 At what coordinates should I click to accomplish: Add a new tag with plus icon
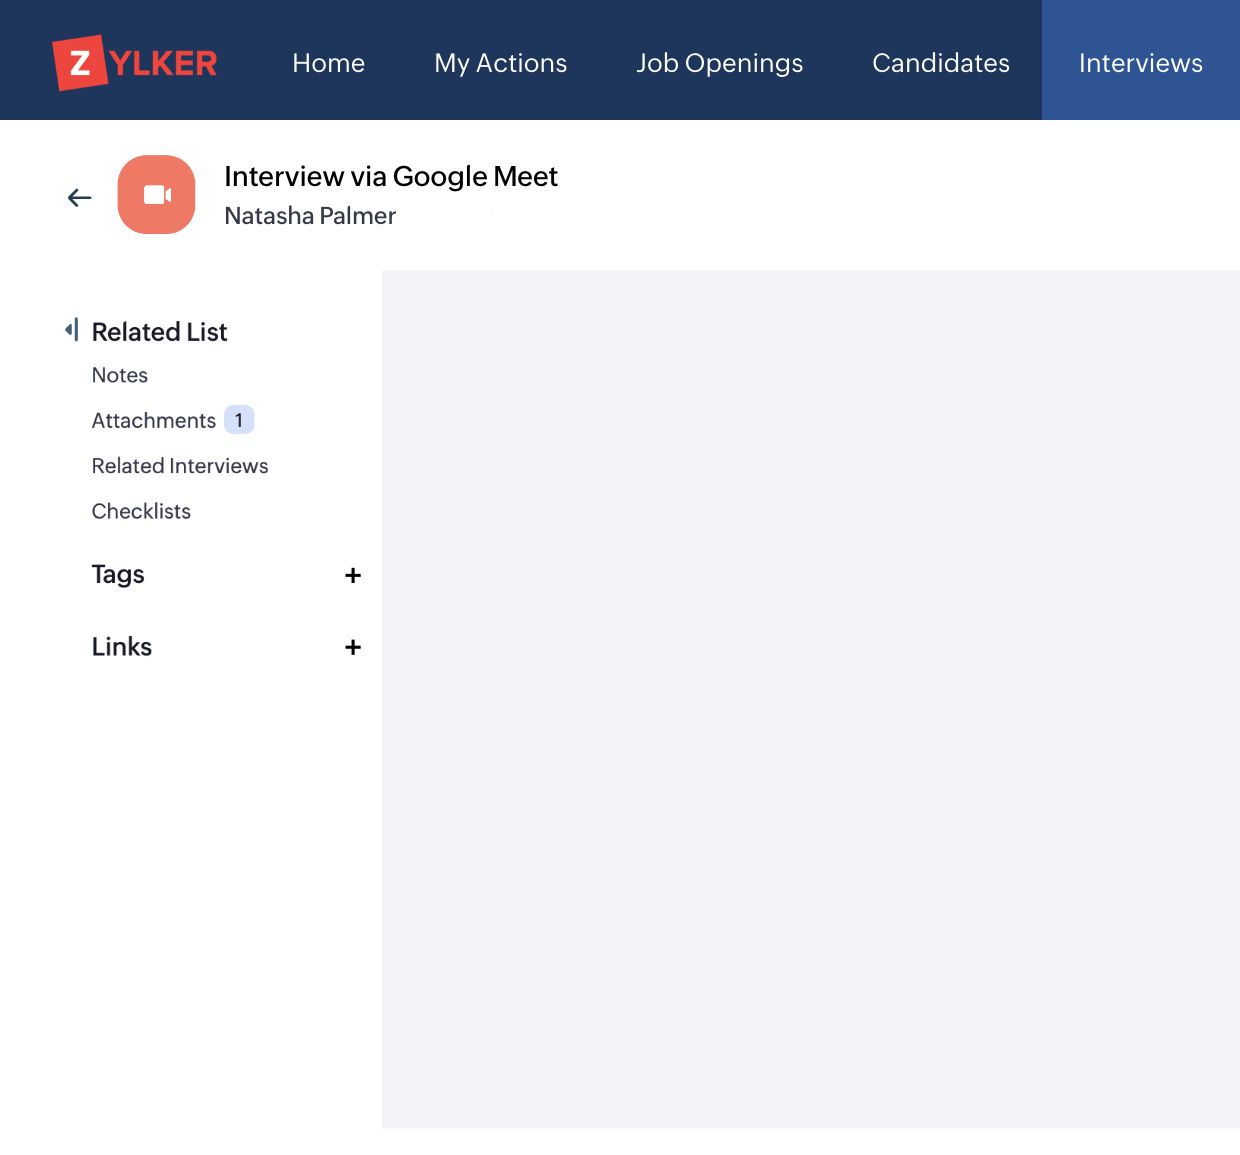pos(352,575)
